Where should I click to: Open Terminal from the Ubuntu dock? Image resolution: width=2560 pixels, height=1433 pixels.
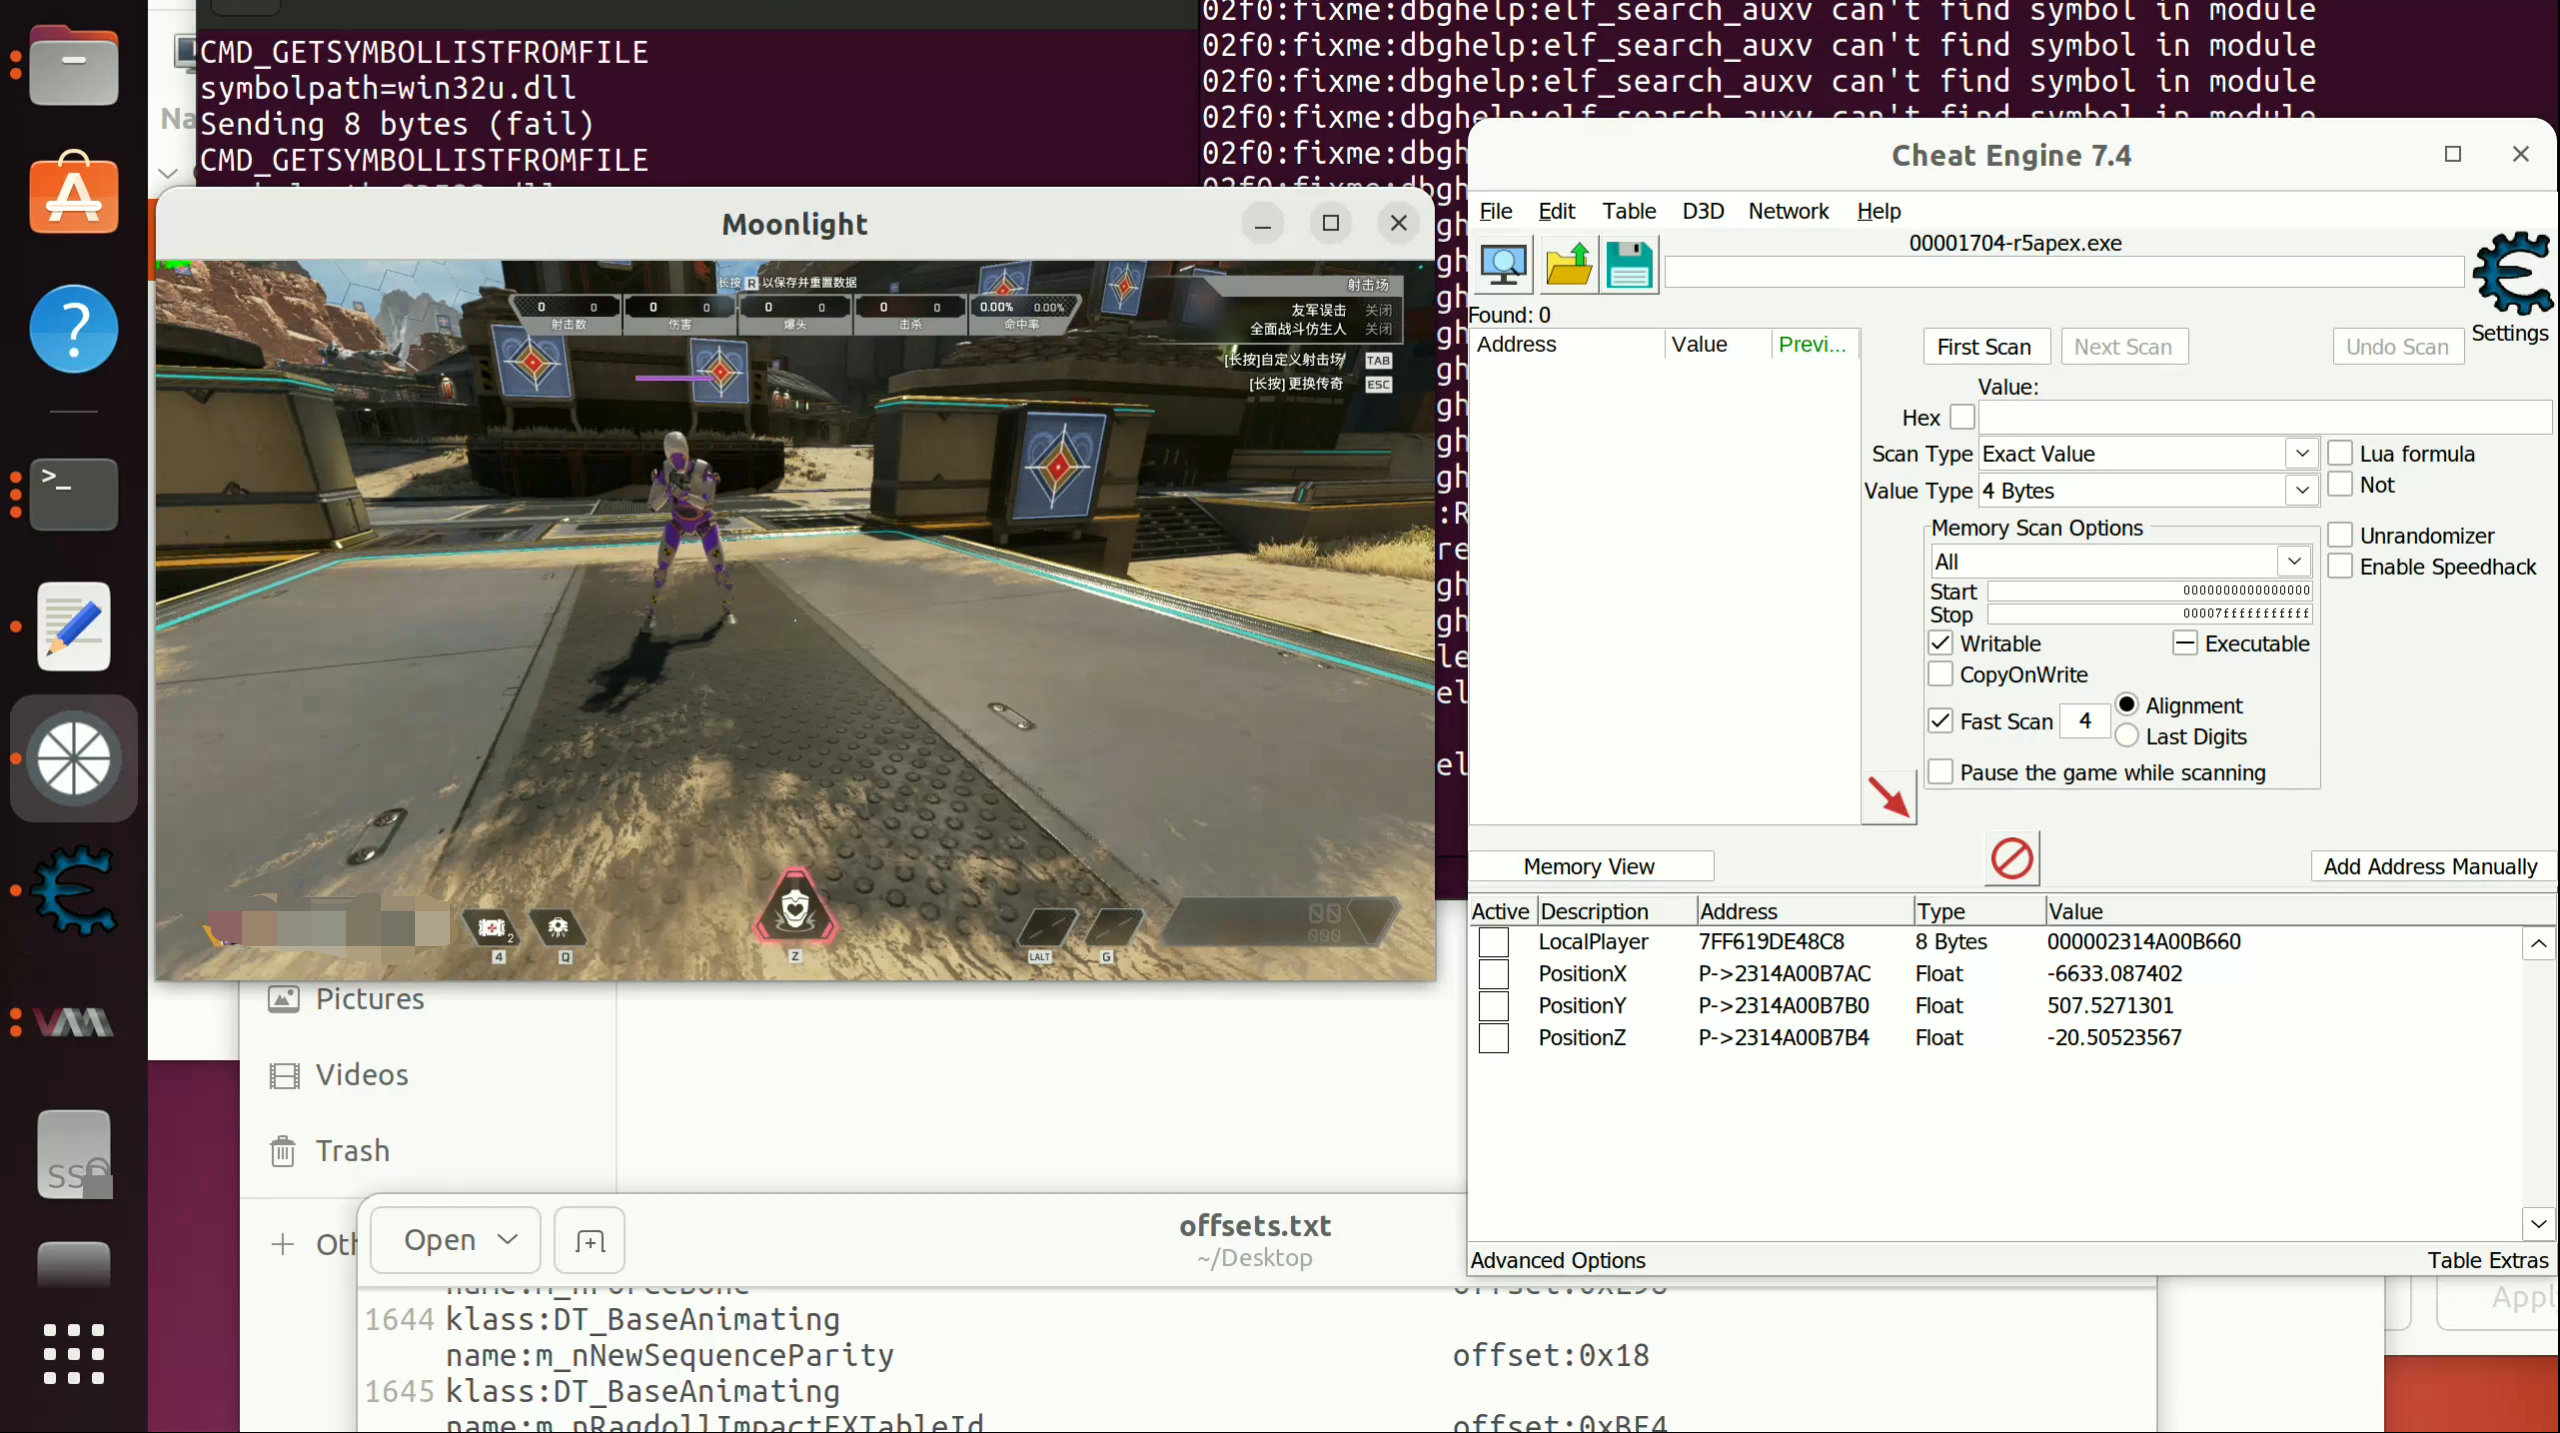click(73, 494)
